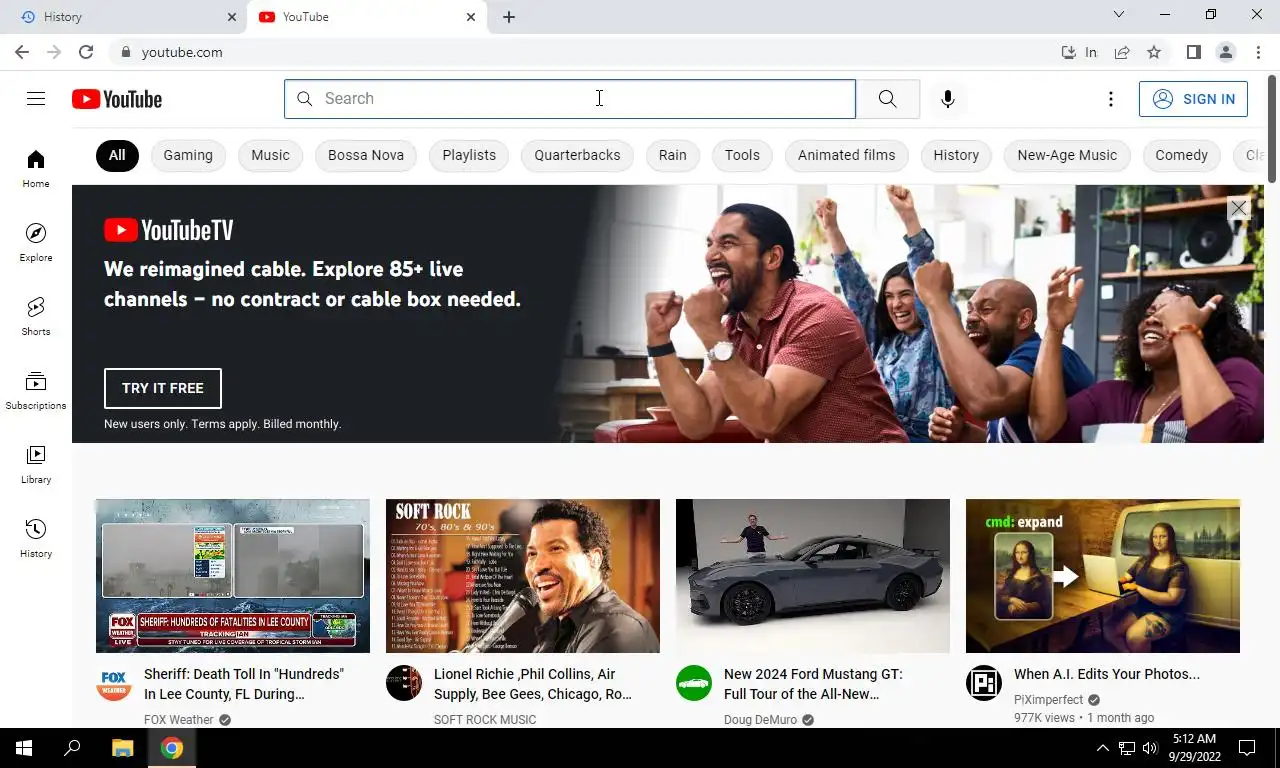Select the Playlists filter chip
Image resolution: width=1280 pixels, height=768 pixels.
(469, 155)
